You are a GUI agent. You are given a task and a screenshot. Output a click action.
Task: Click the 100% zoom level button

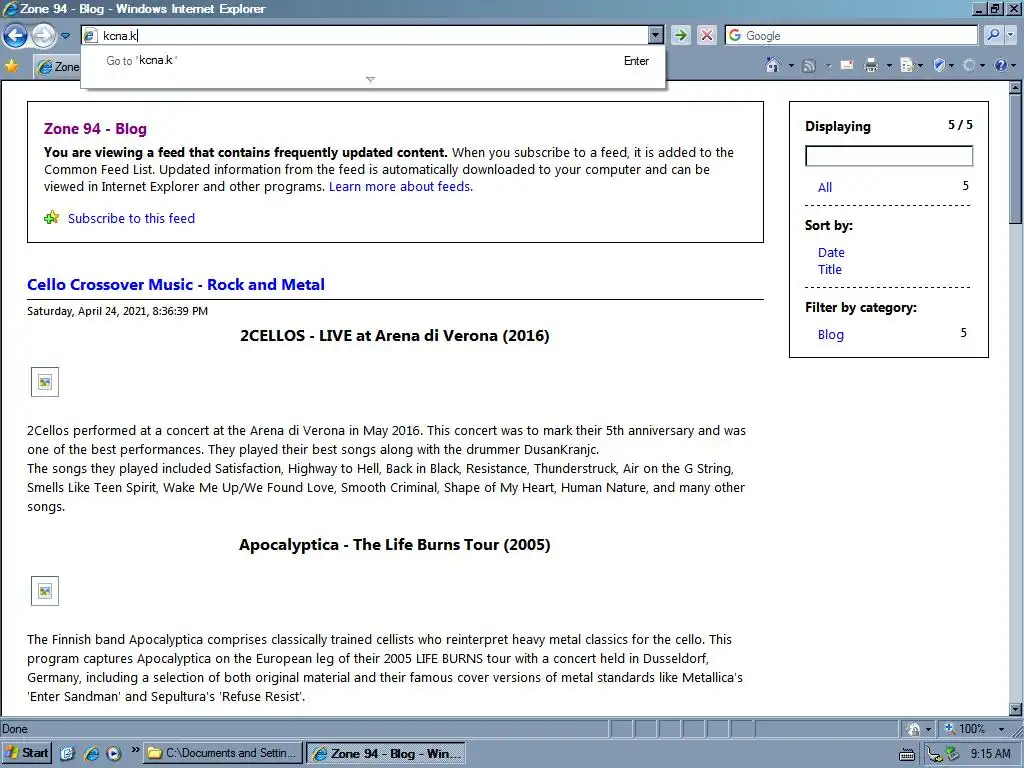pos(965,729)
